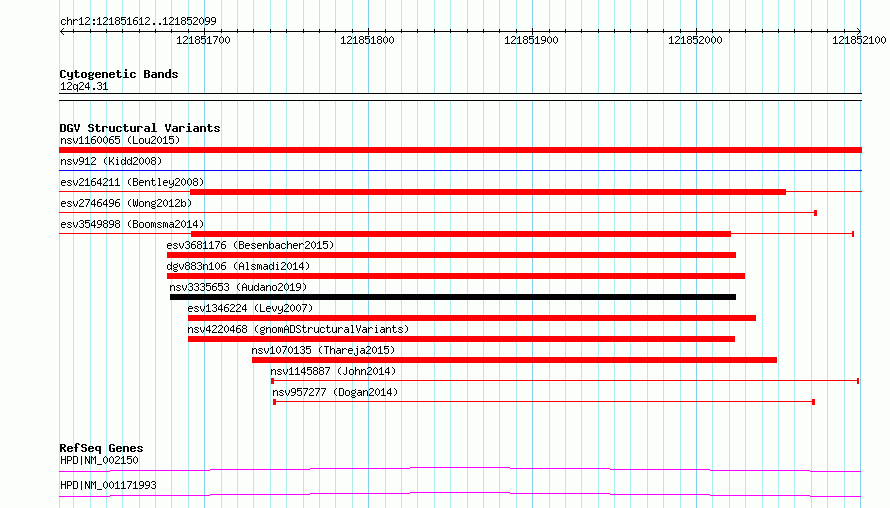This screenshot has height=508, width=890.
Task: Open nsv4220468 (gnomADStructuralVariants) label
Action: [x=298, y=329]
